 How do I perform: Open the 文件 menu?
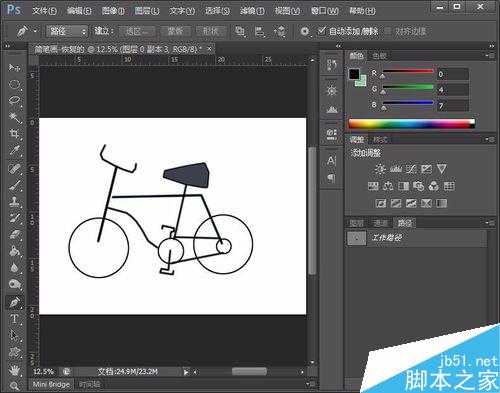coord(44,11)
